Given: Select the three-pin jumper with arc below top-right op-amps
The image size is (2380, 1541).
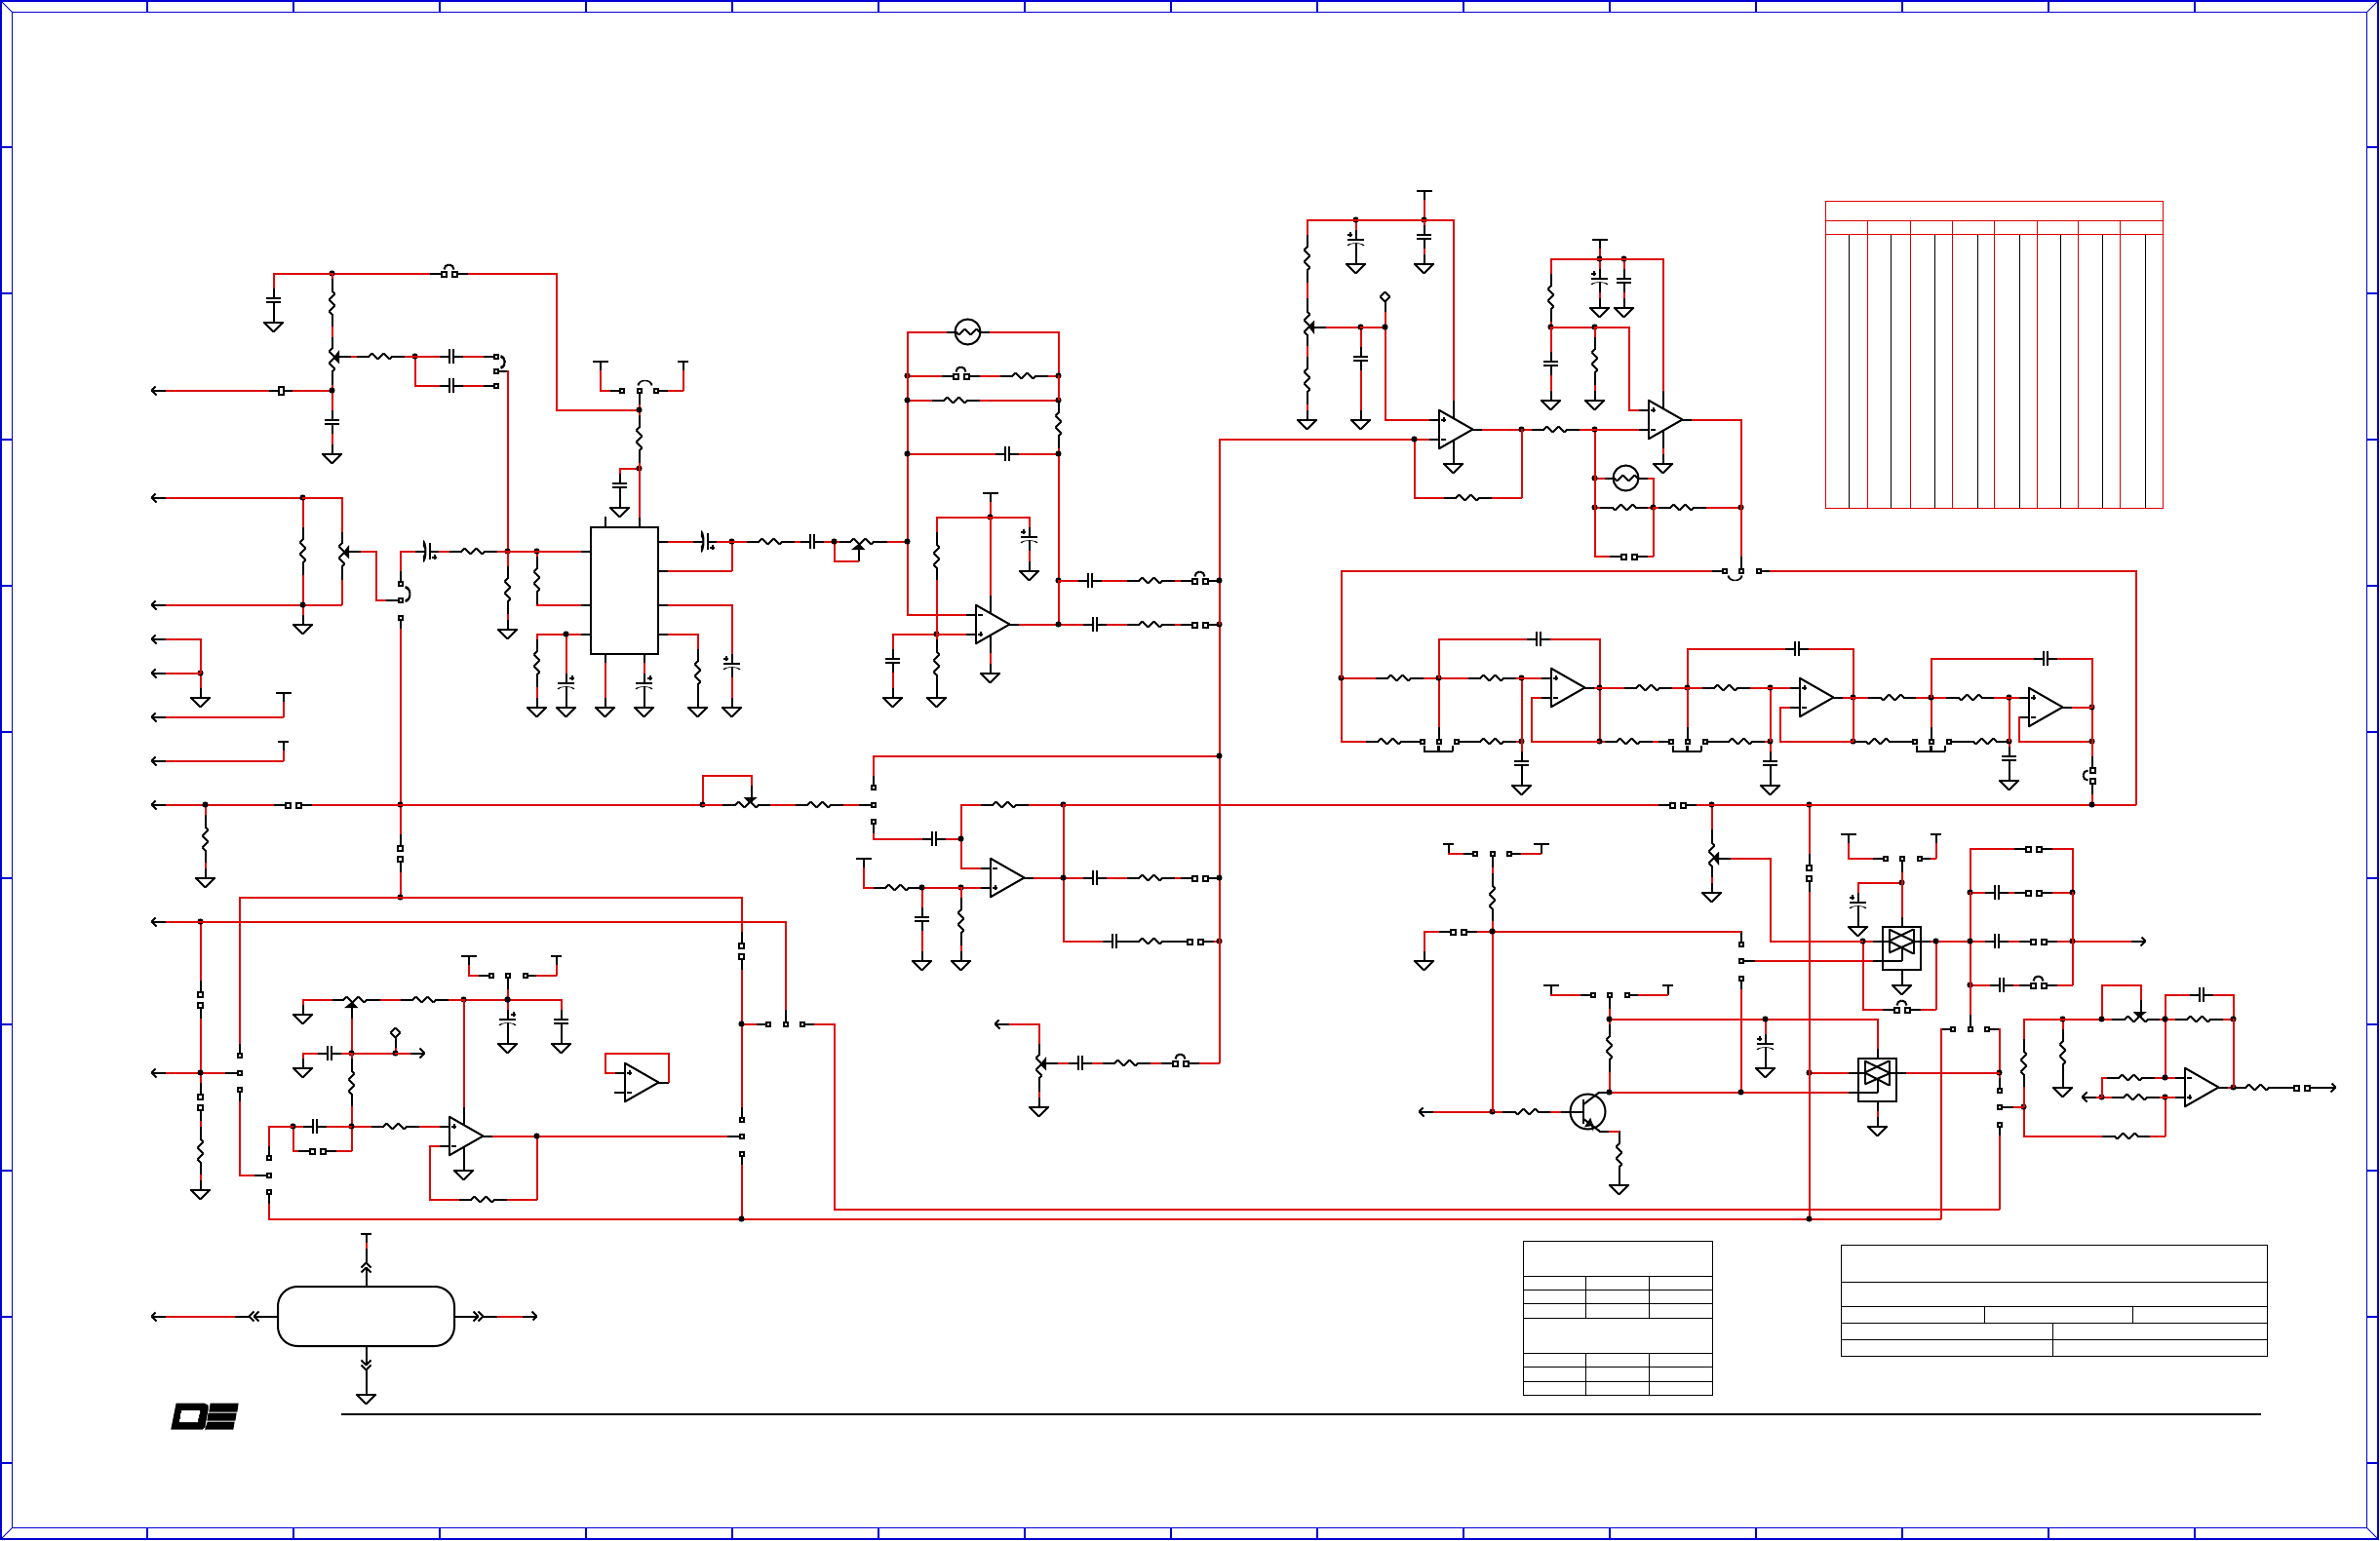Looking at the screenshot, I should [x=1741, y=574].
